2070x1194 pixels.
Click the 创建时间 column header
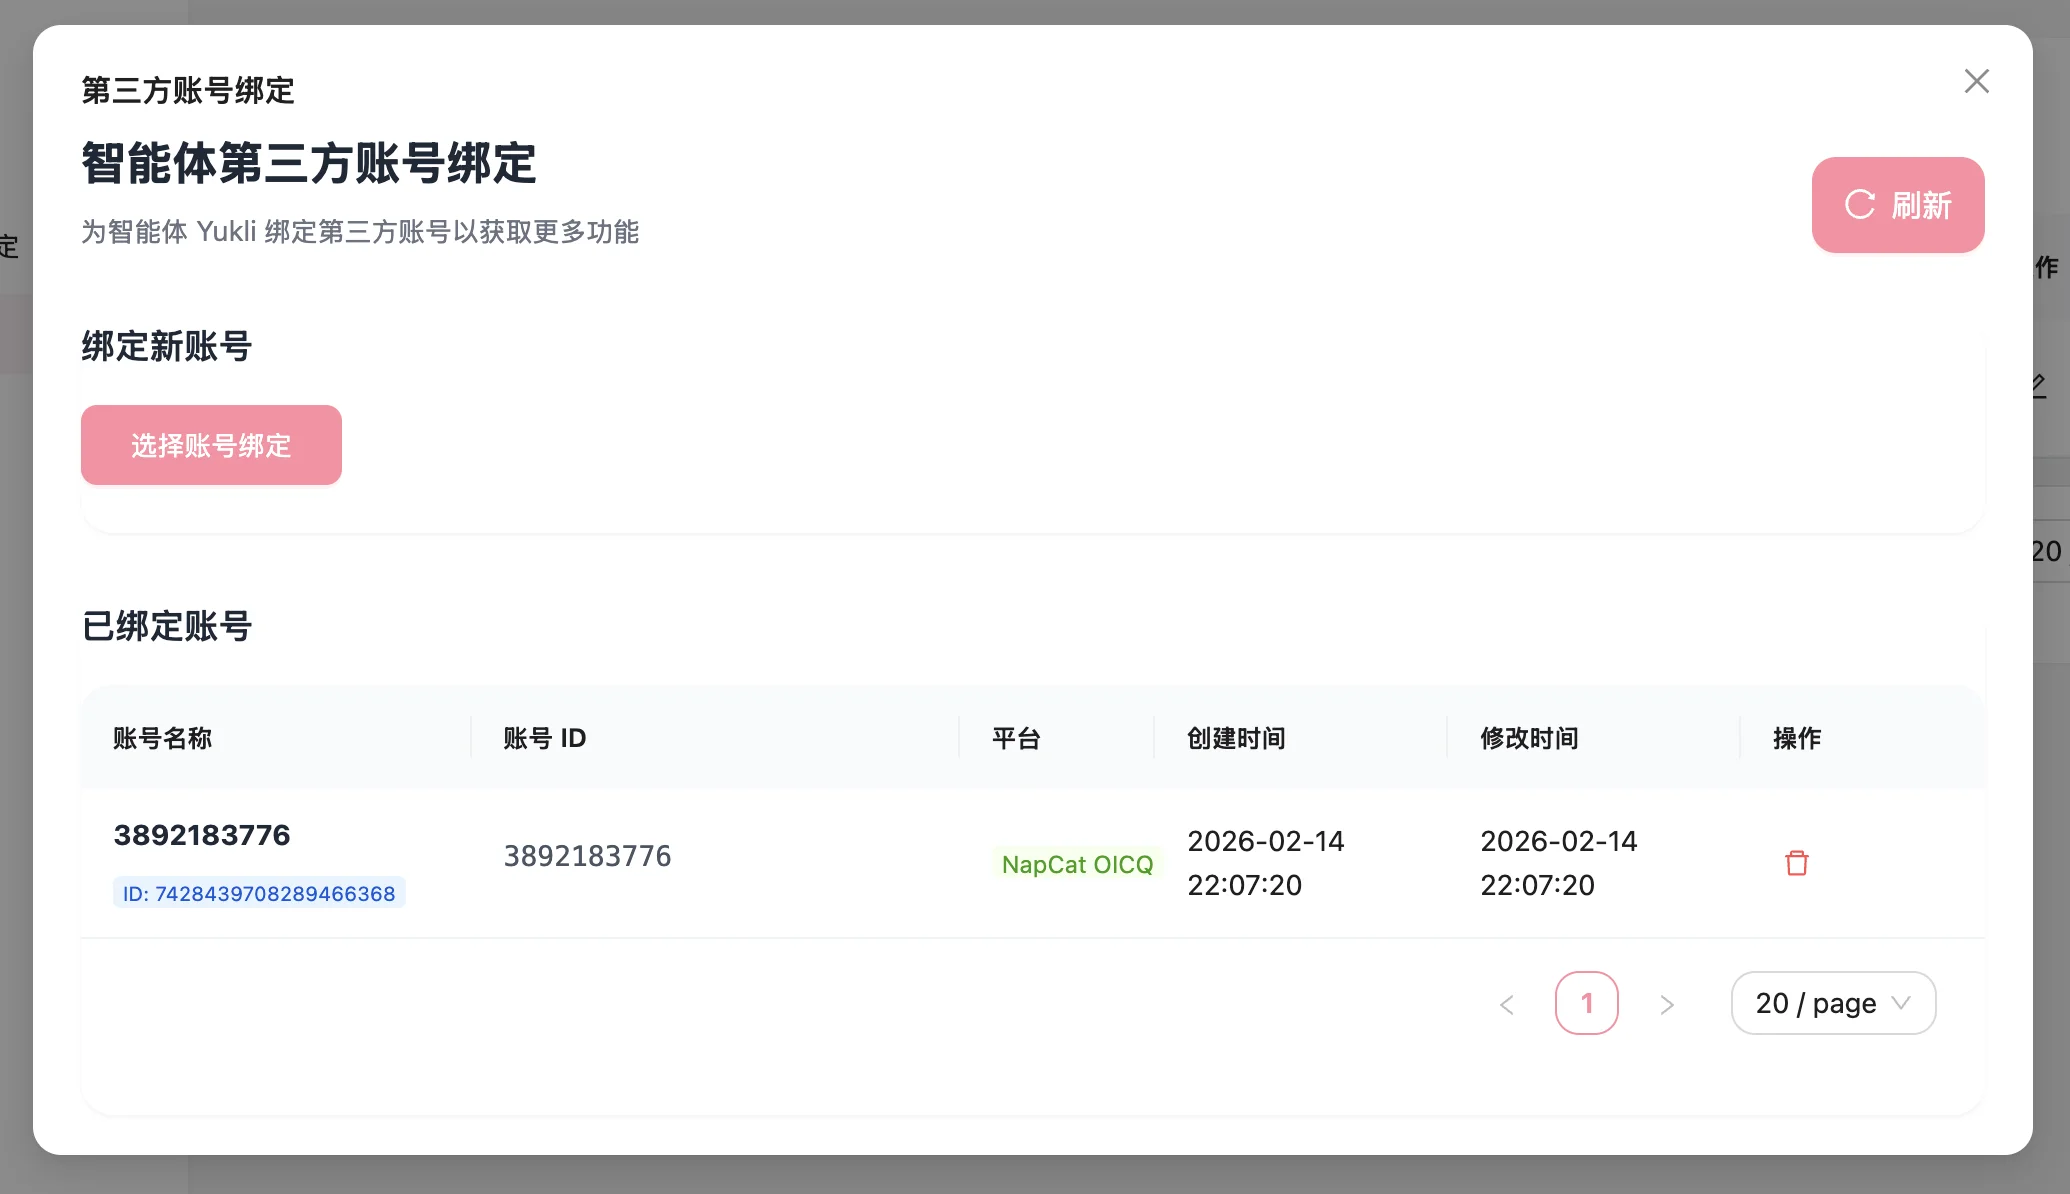(1236, 738)
